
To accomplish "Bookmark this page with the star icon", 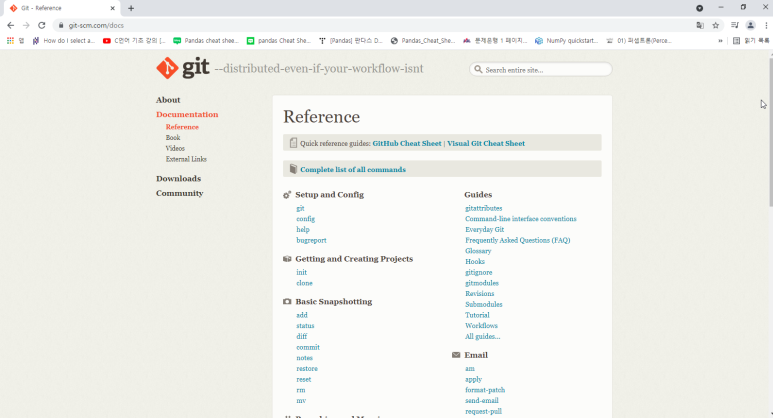I will click(x=716, y=25).
